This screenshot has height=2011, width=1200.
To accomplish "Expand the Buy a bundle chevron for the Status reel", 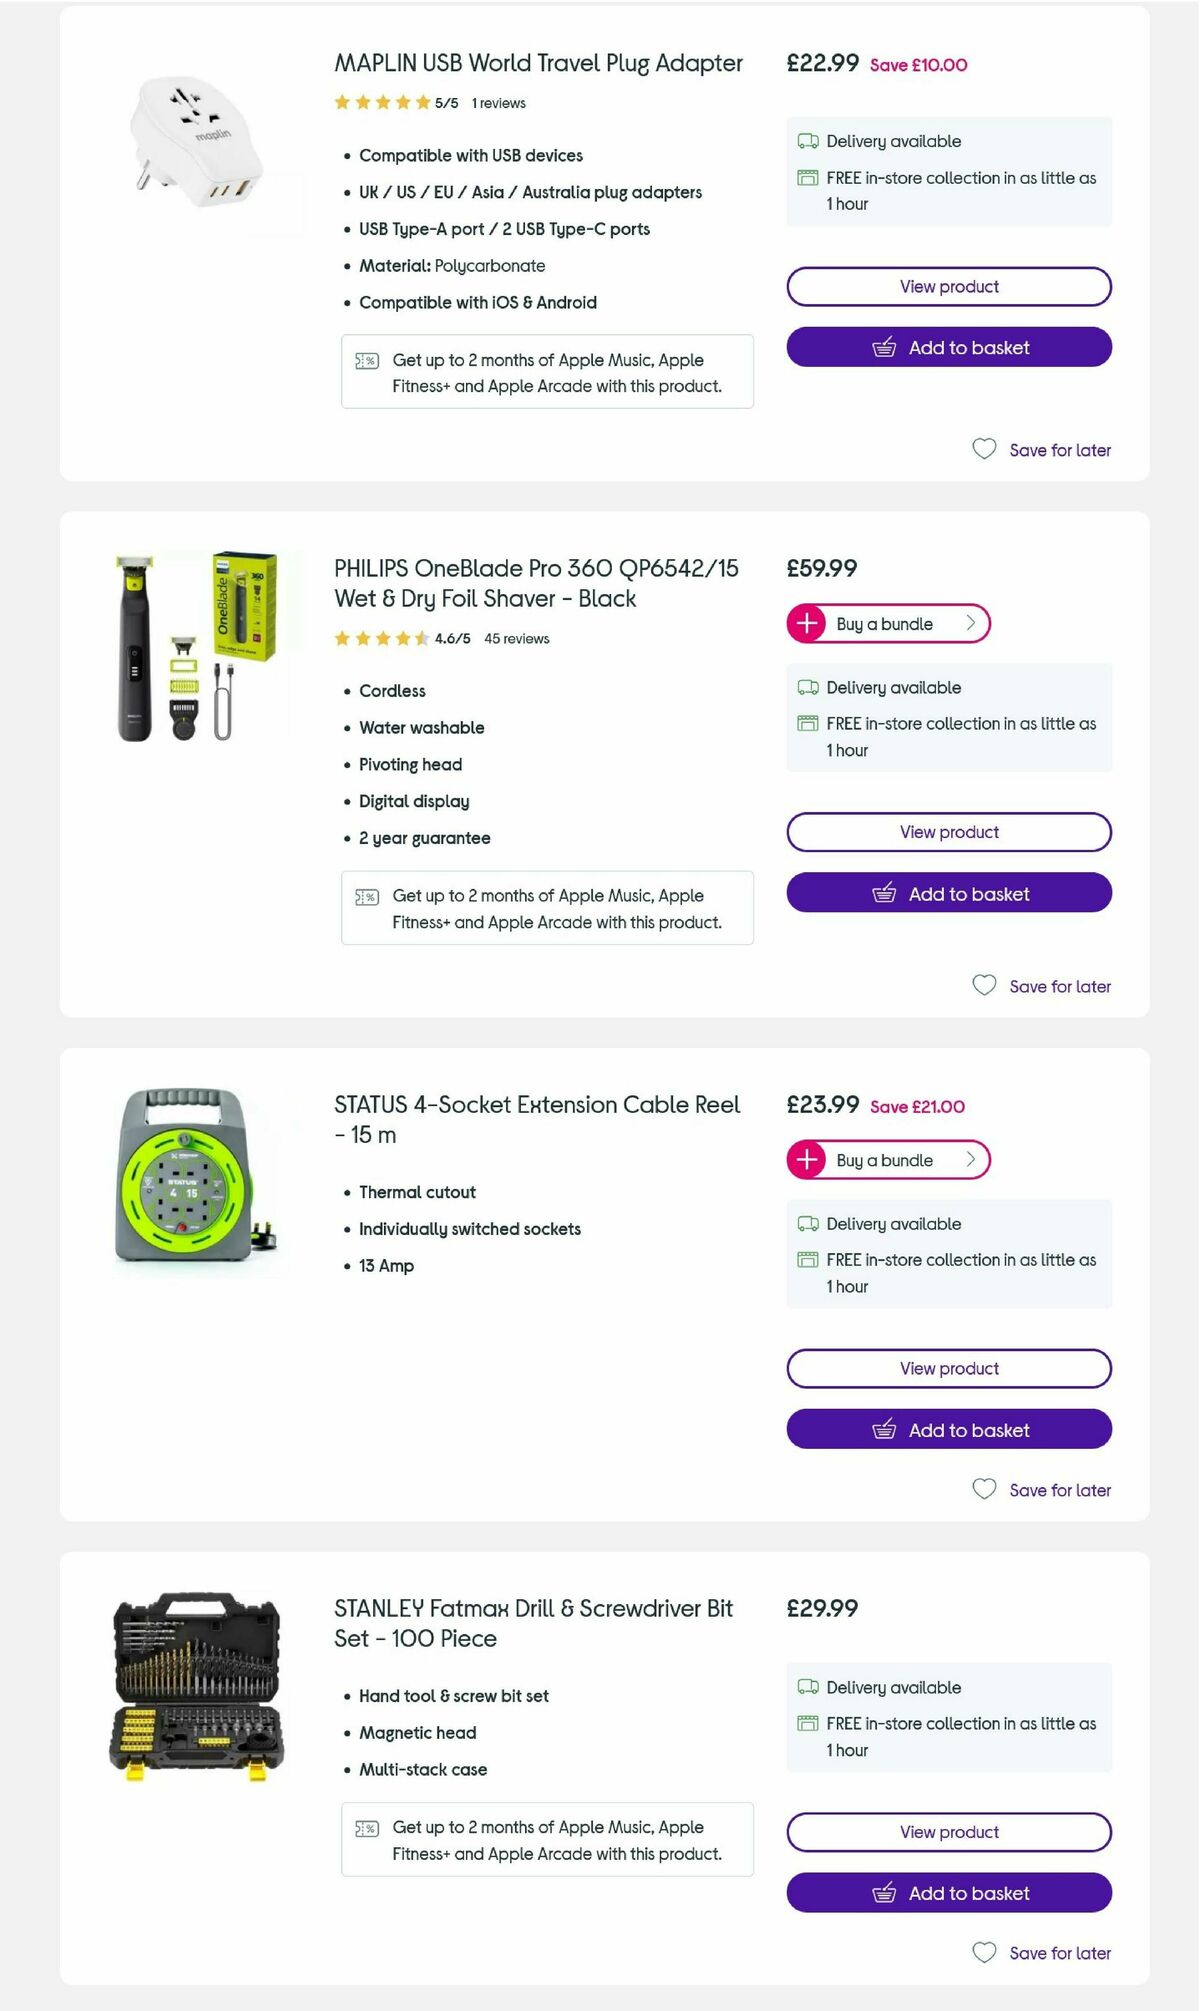I will tap(969, 1160).
